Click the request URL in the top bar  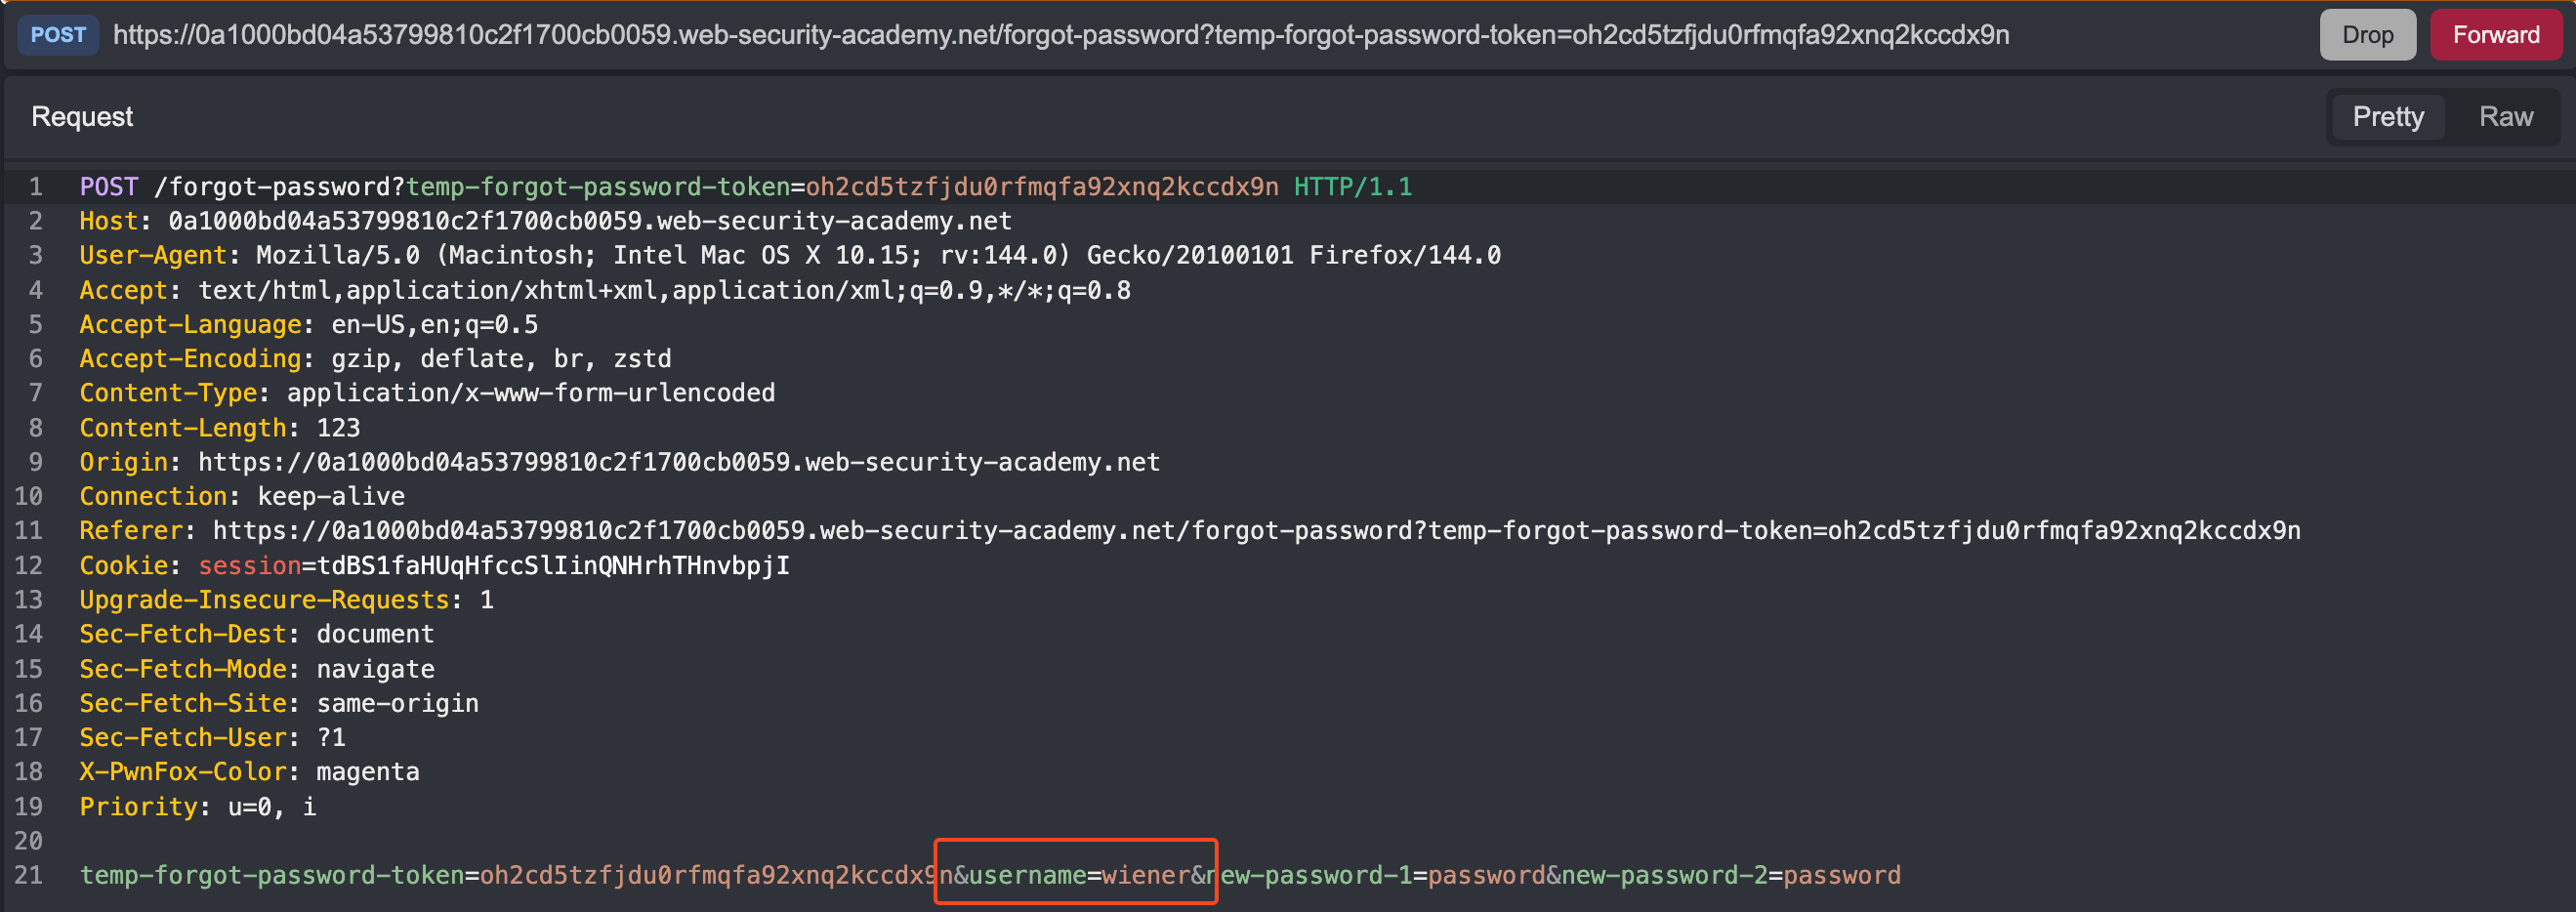pos(1060,35)
